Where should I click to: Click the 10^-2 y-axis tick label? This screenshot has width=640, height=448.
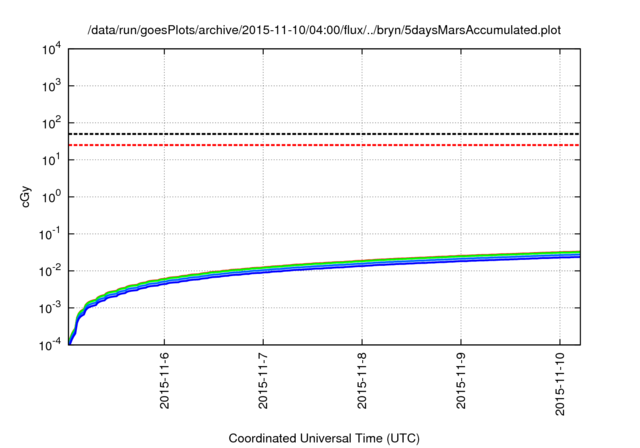[x=50, y=271]
